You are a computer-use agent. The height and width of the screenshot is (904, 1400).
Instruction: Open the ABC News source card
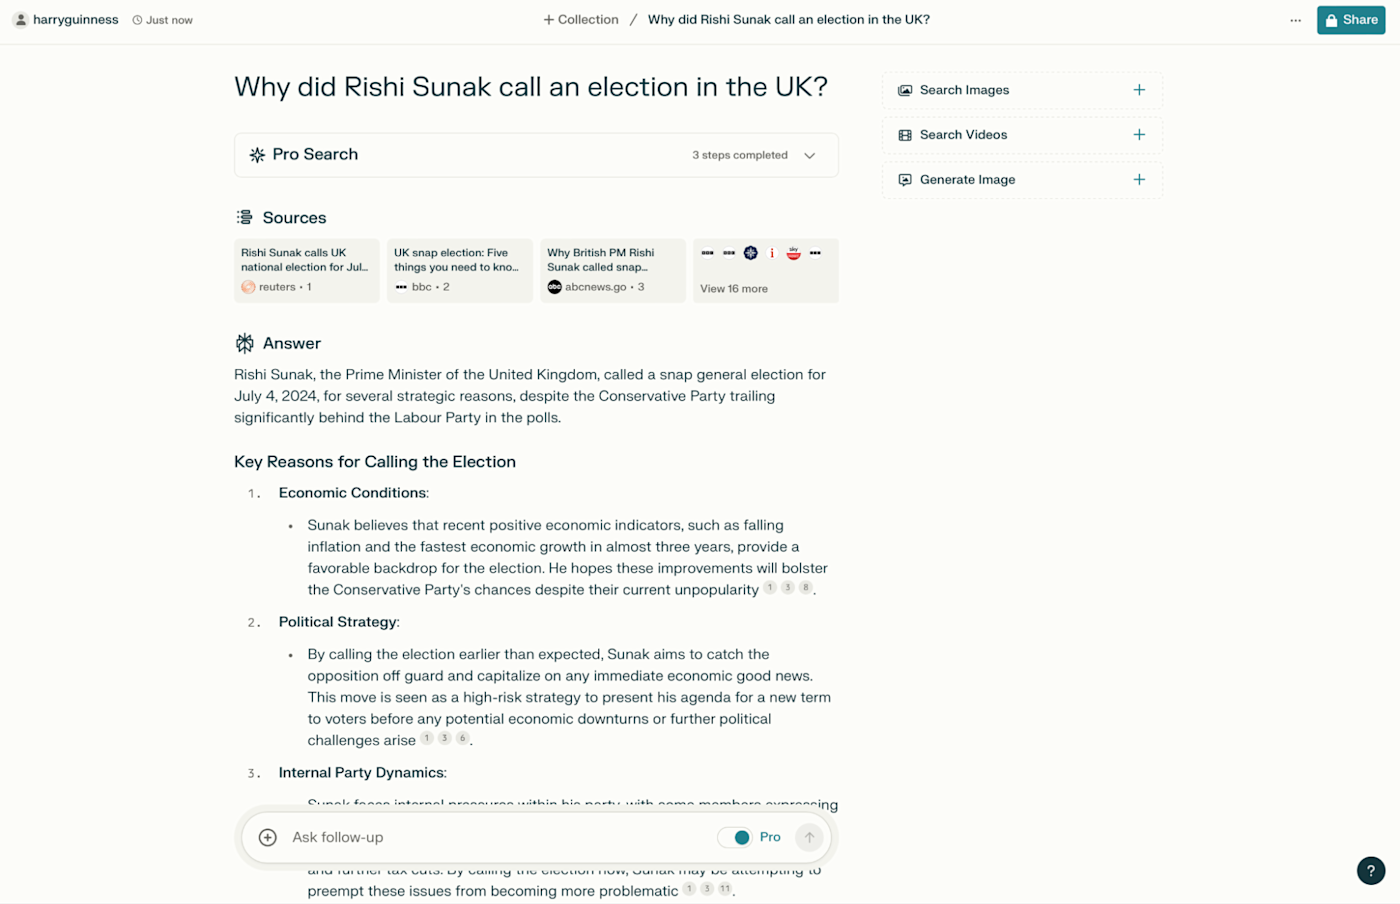(612, 270)
